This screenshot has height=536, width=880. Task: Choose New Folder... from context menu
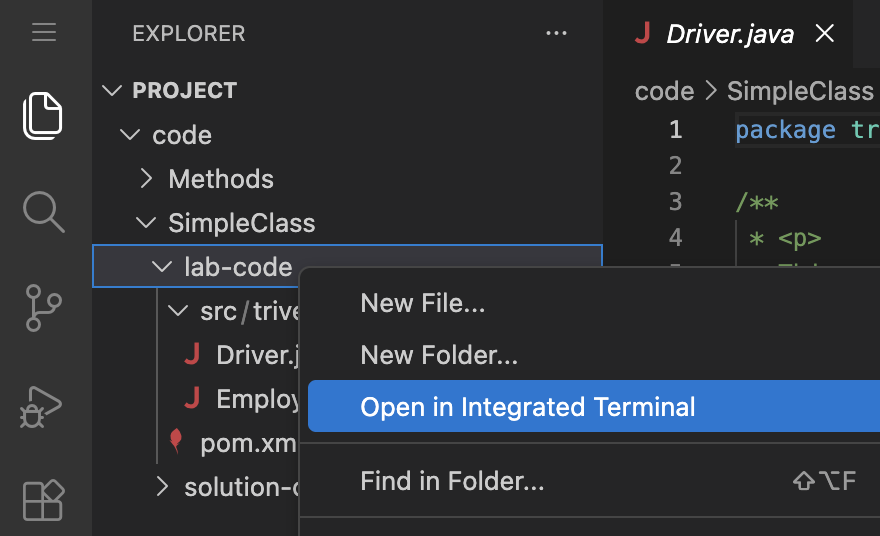coord(594,355)
